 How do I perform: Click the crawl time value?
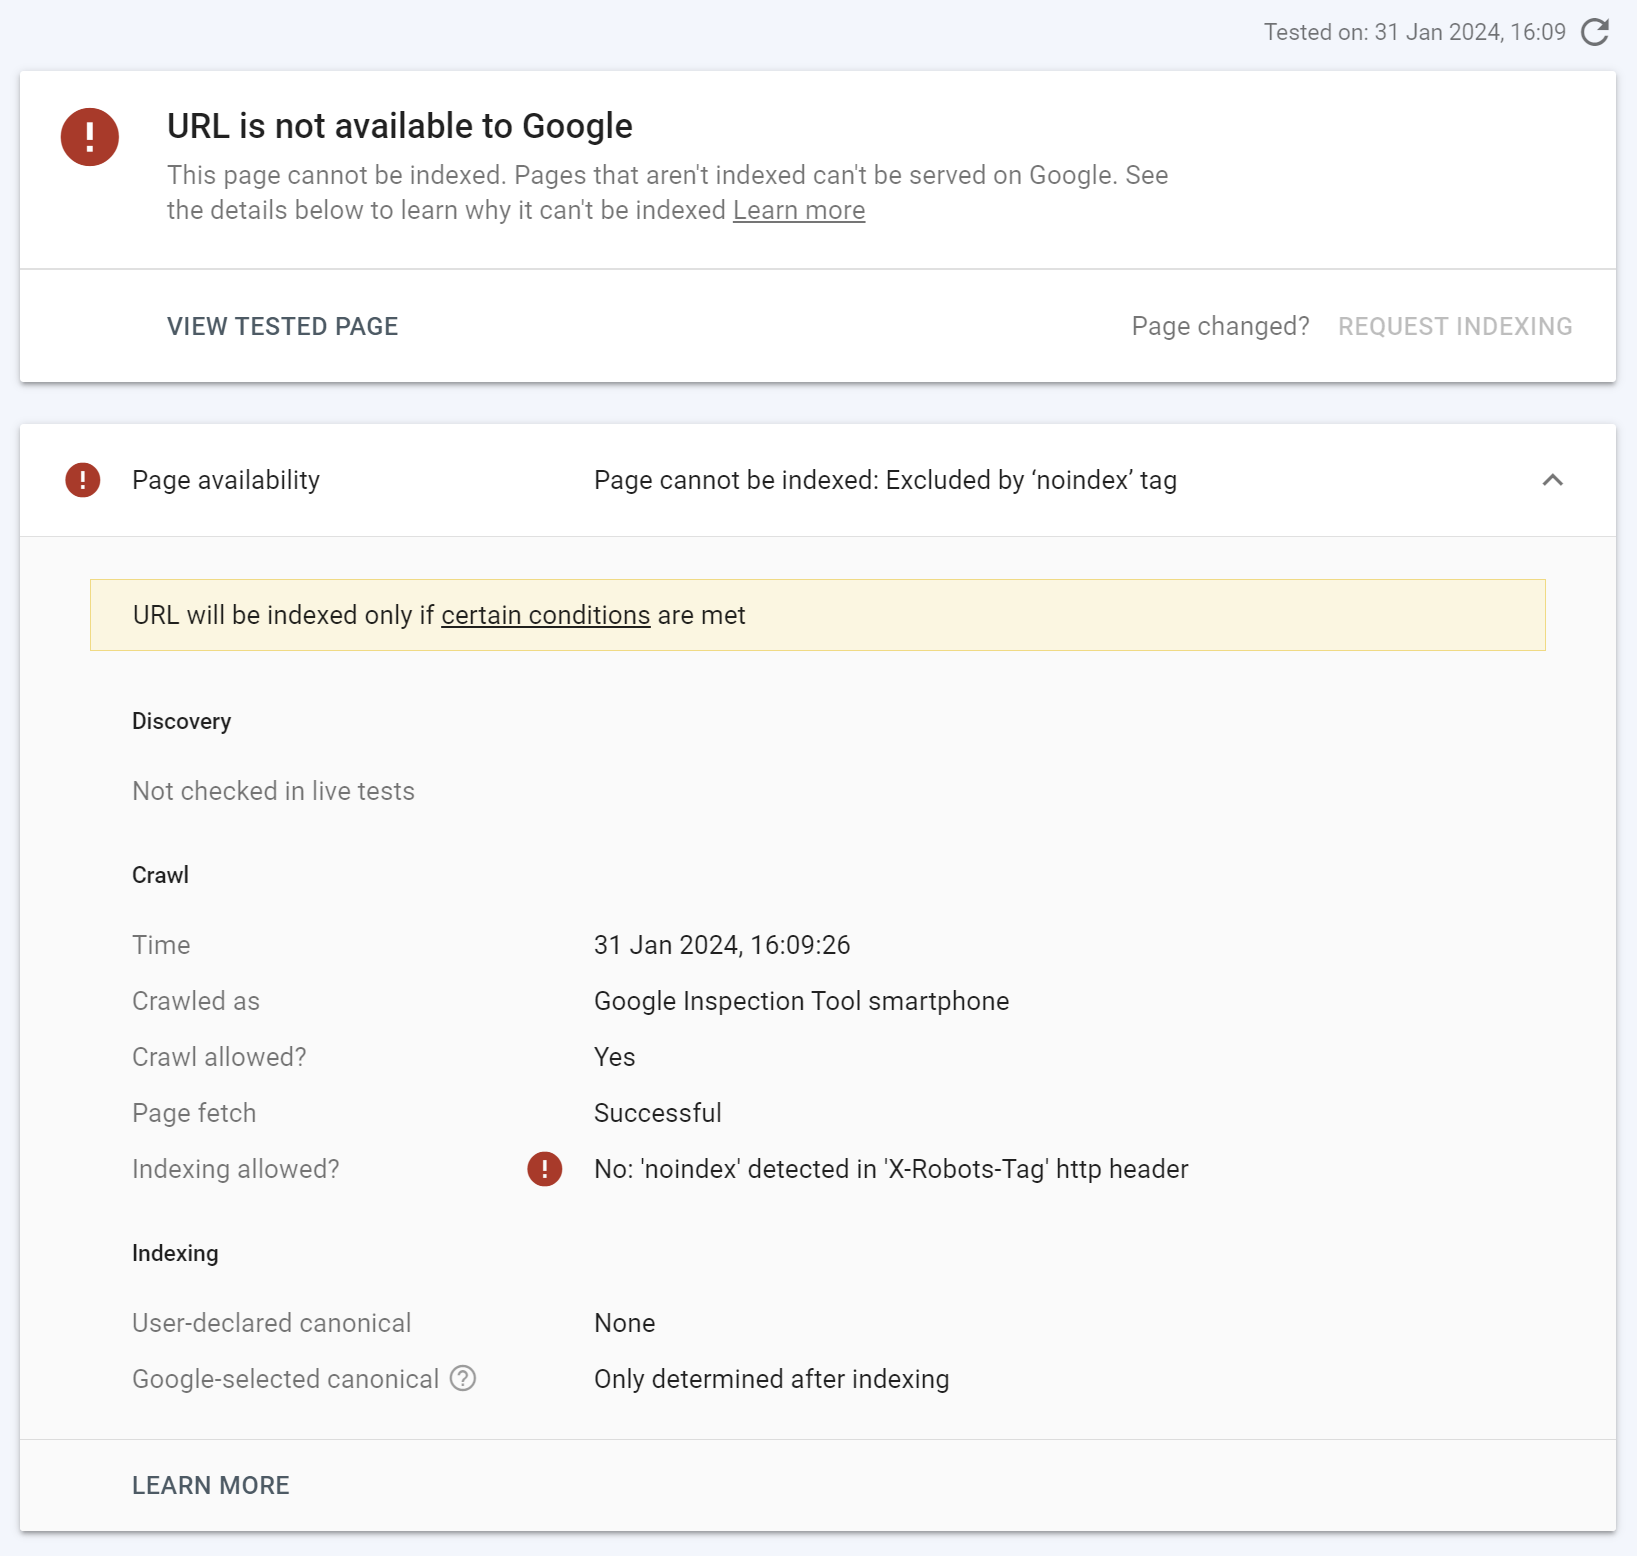click(x=721, y=945)
